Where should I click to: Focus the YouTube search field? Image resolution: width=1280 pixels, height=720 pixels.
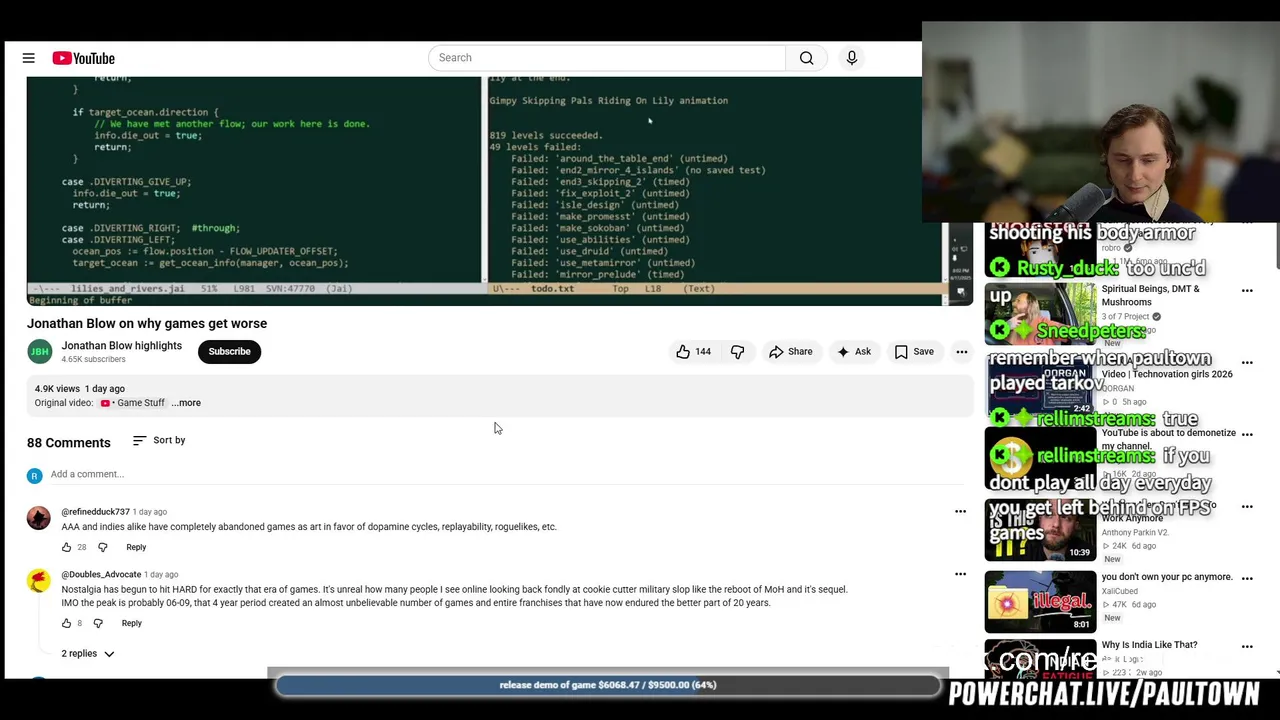pyautogui.click(x=607, y=58)
